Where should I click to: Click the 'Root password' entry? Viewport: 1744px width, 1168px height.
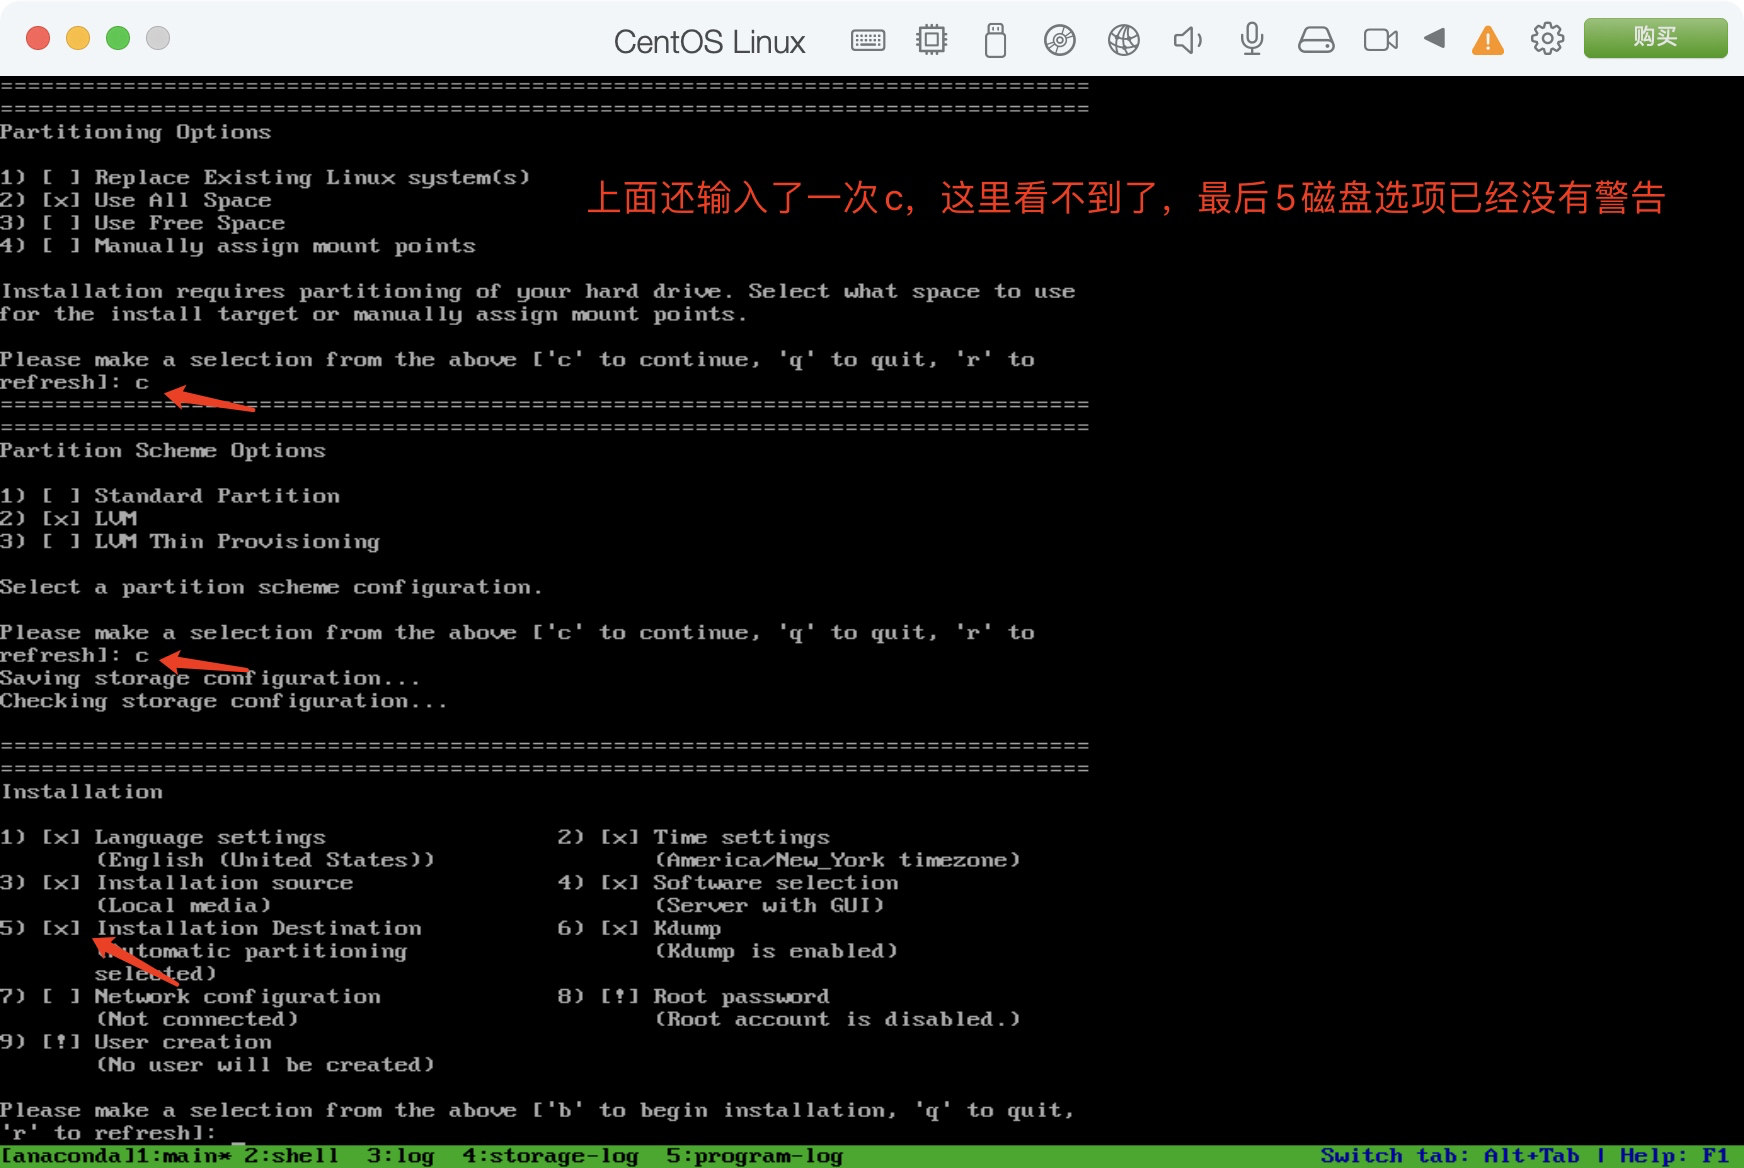tap(741, 996)
